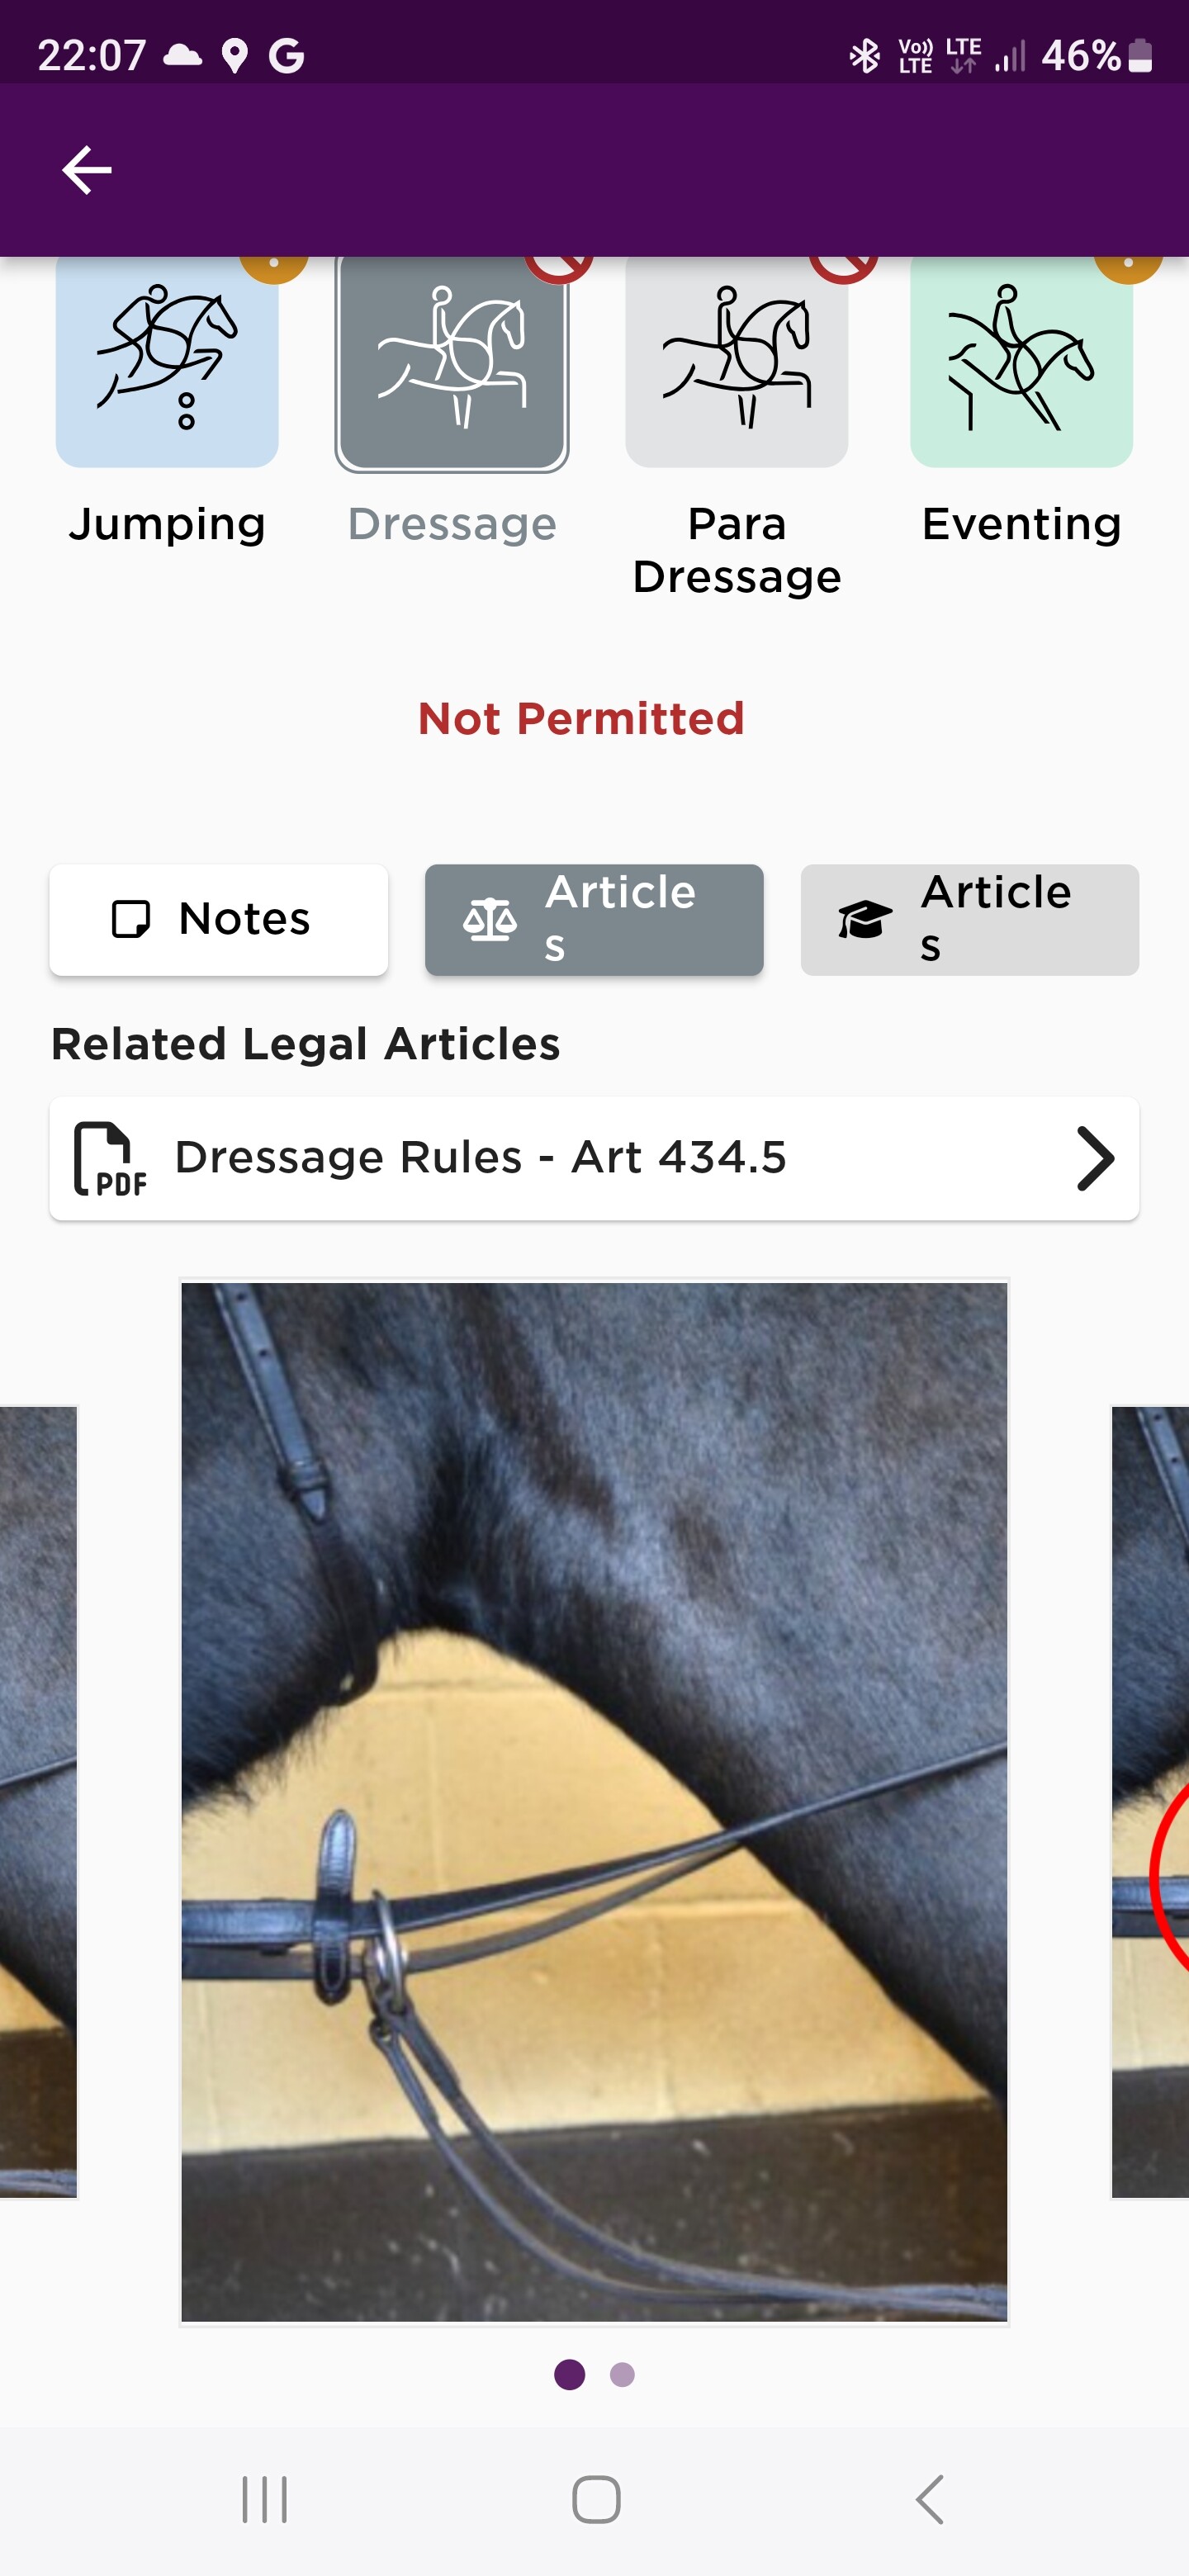The image size is (1189, 2576).
Task: Select the Eventing discipline icon
Action: [1021, 362]
